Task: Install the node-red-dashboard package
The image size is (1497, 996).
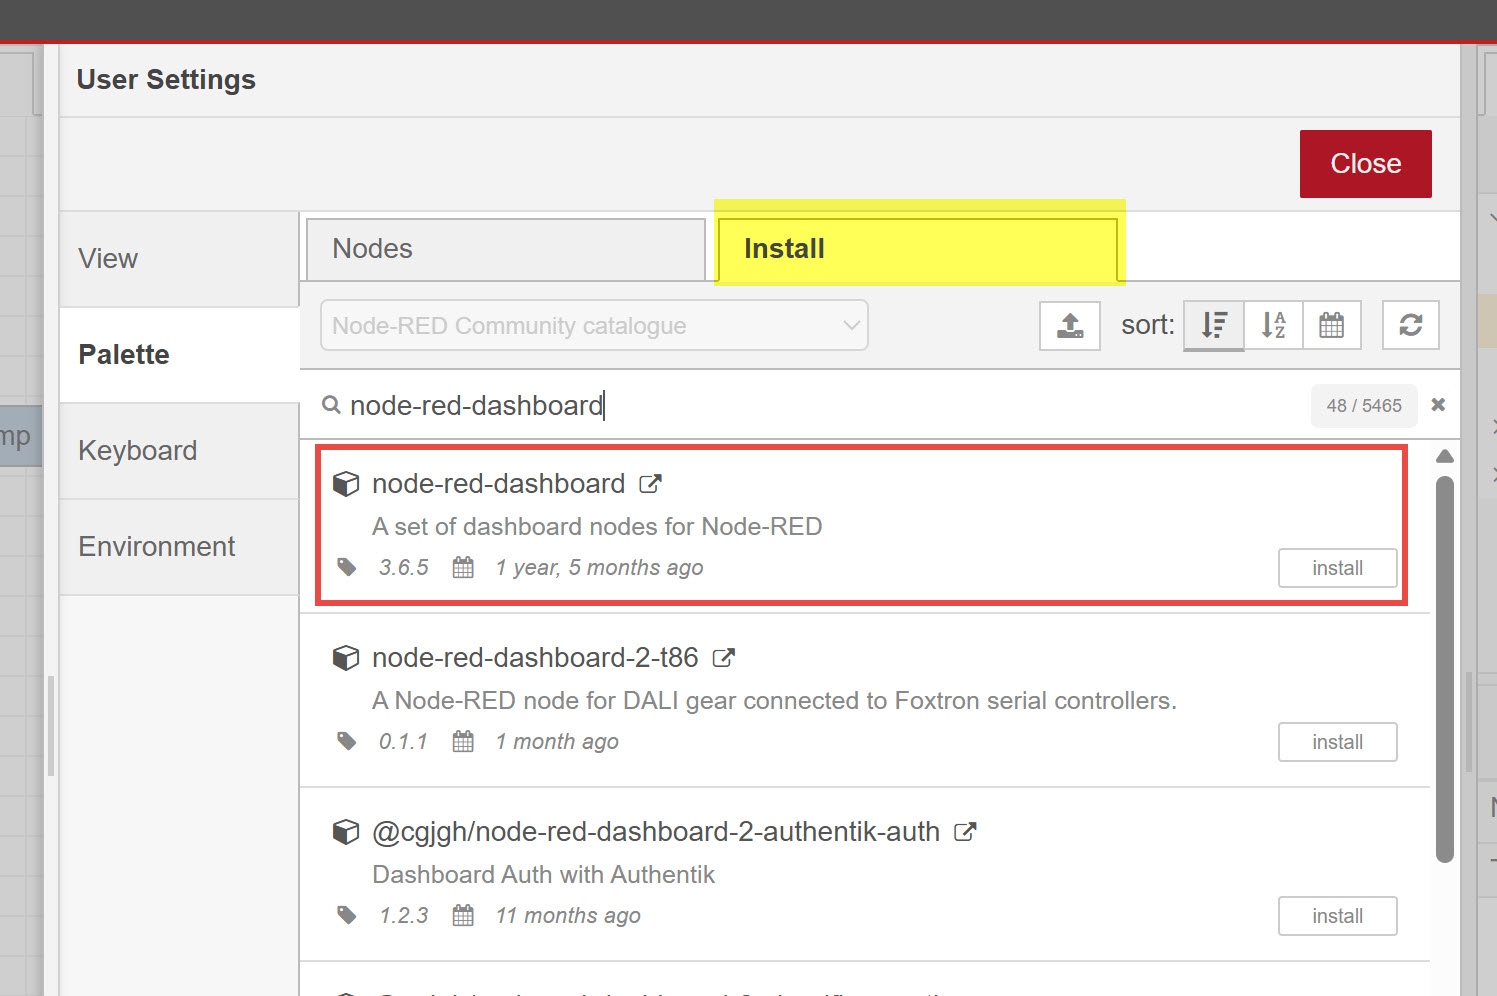Action: pyautogui.click(x=1337, y=568)
